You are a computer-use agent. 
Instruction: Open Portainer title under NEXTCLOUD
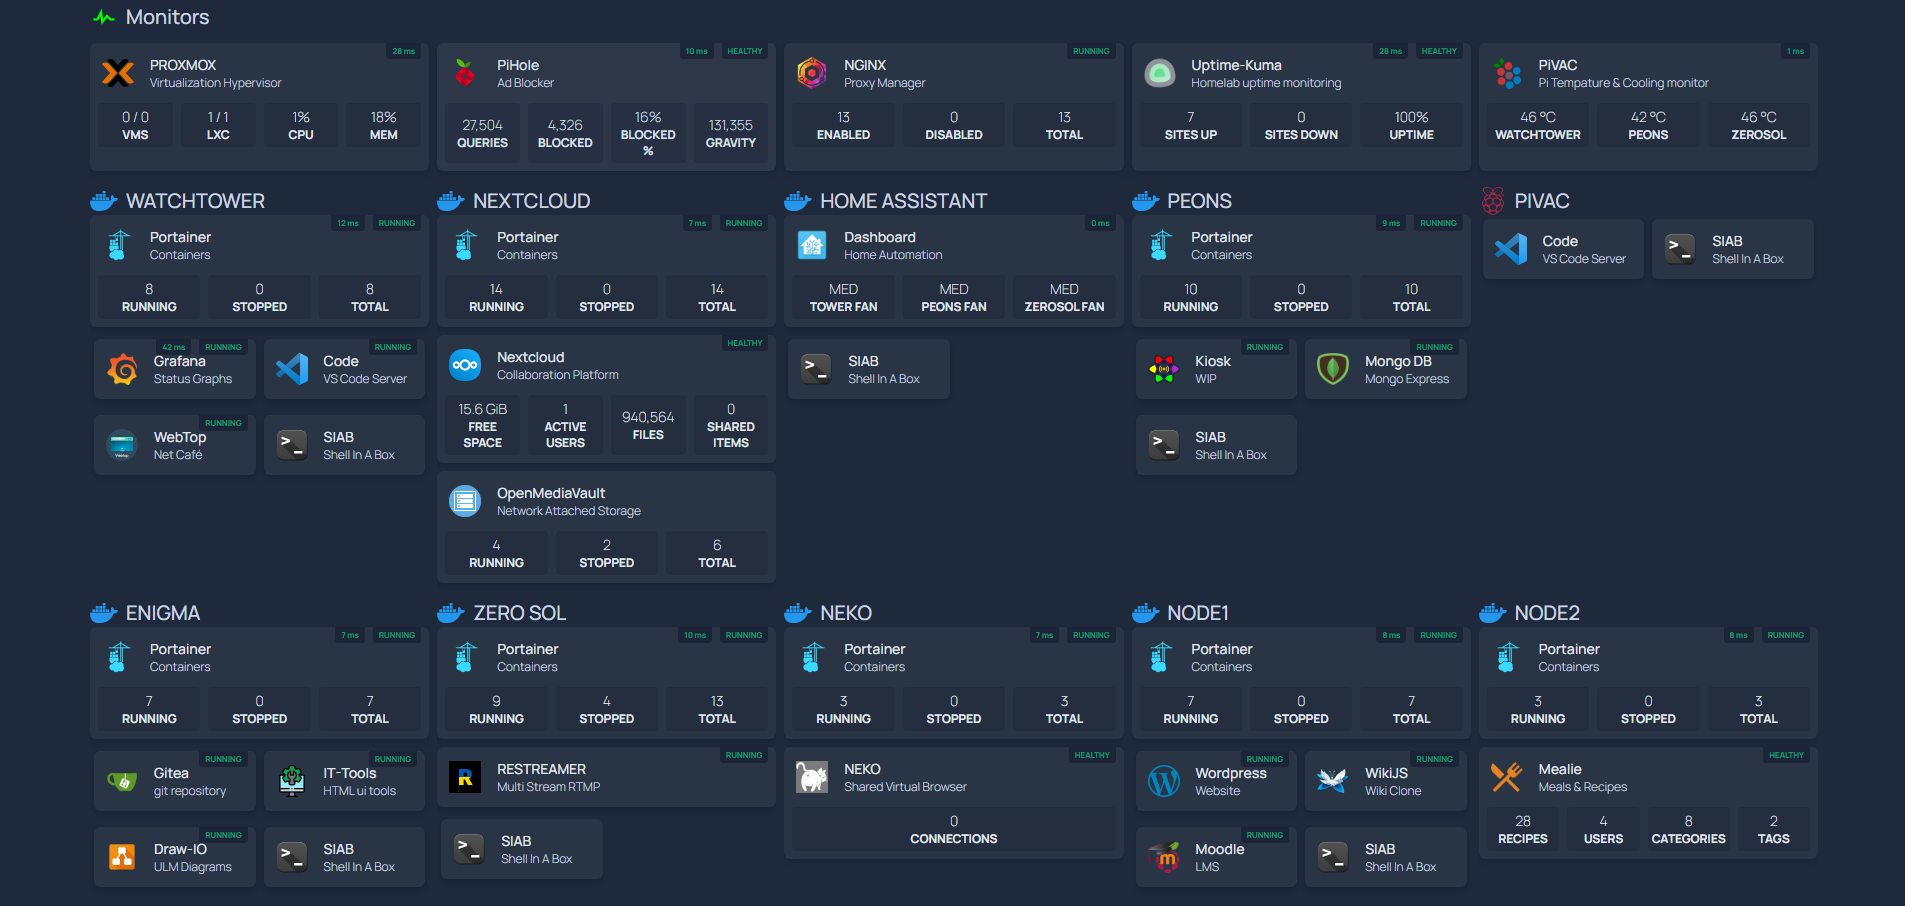527,237
